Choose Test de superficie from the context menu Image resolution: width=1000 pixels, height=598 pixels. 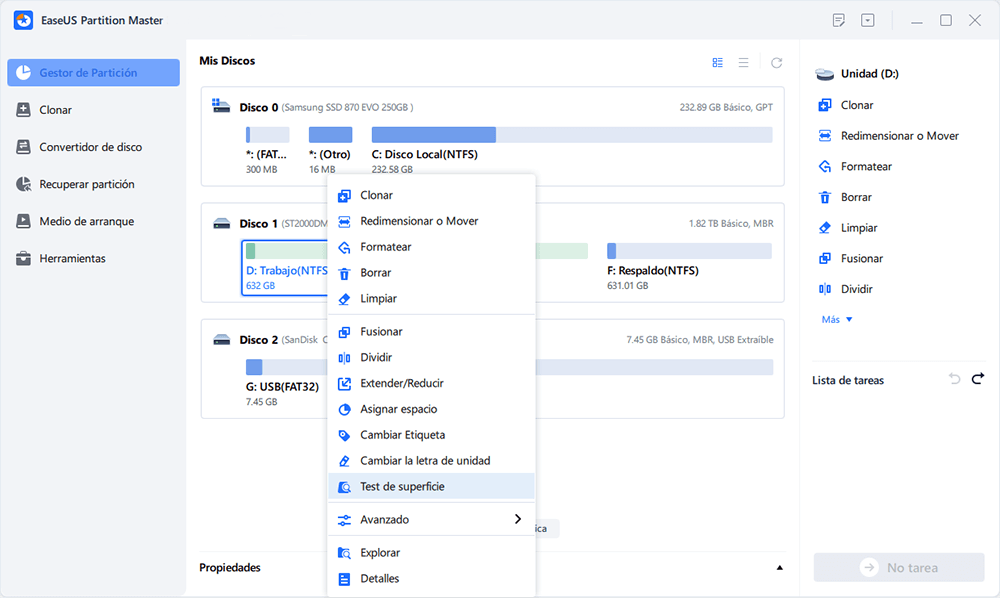(x=431, y=486)
